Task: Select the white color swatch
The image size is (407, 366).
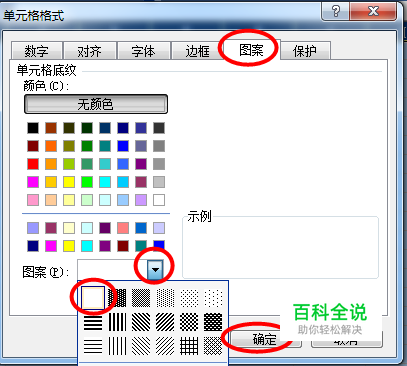Action: 159,200
